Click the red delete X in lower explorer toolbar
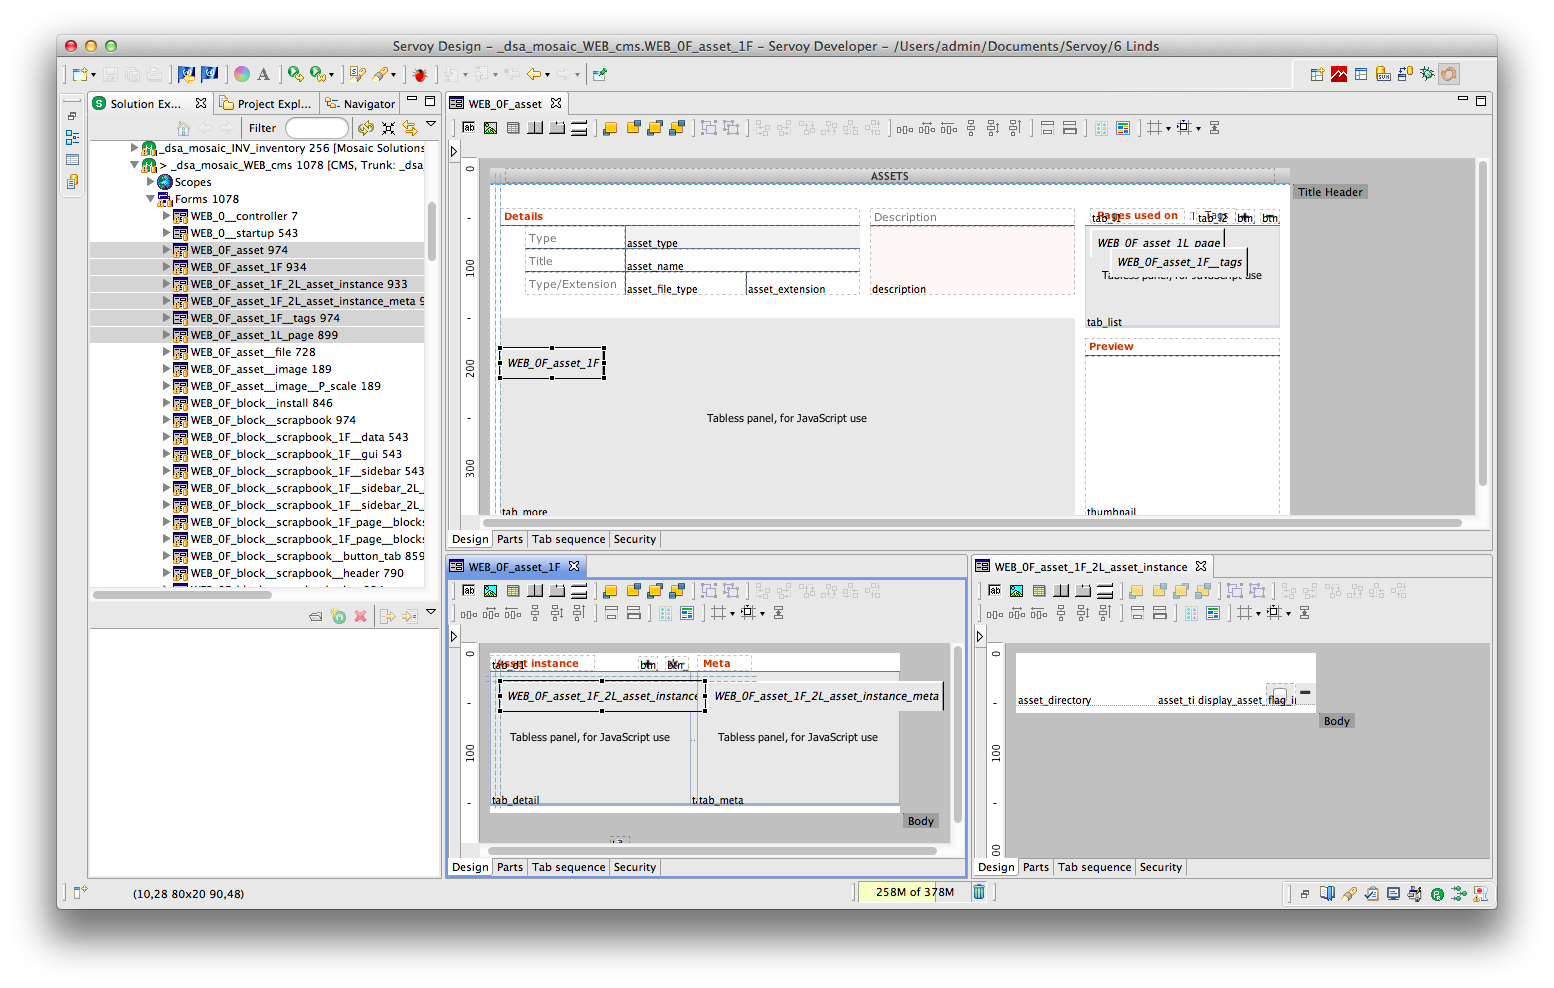The height and width of the screenshot is (988, 1554). pos(360,616)
